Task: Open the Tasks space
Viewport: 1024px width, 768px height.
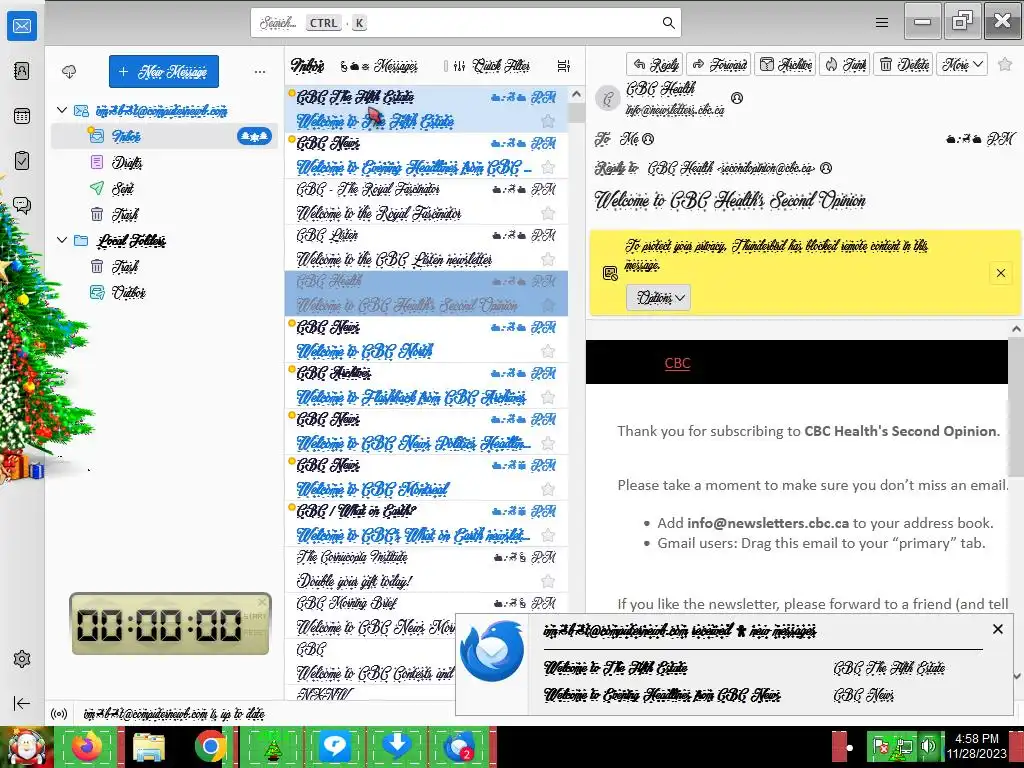Action: (x=22, y=161)
